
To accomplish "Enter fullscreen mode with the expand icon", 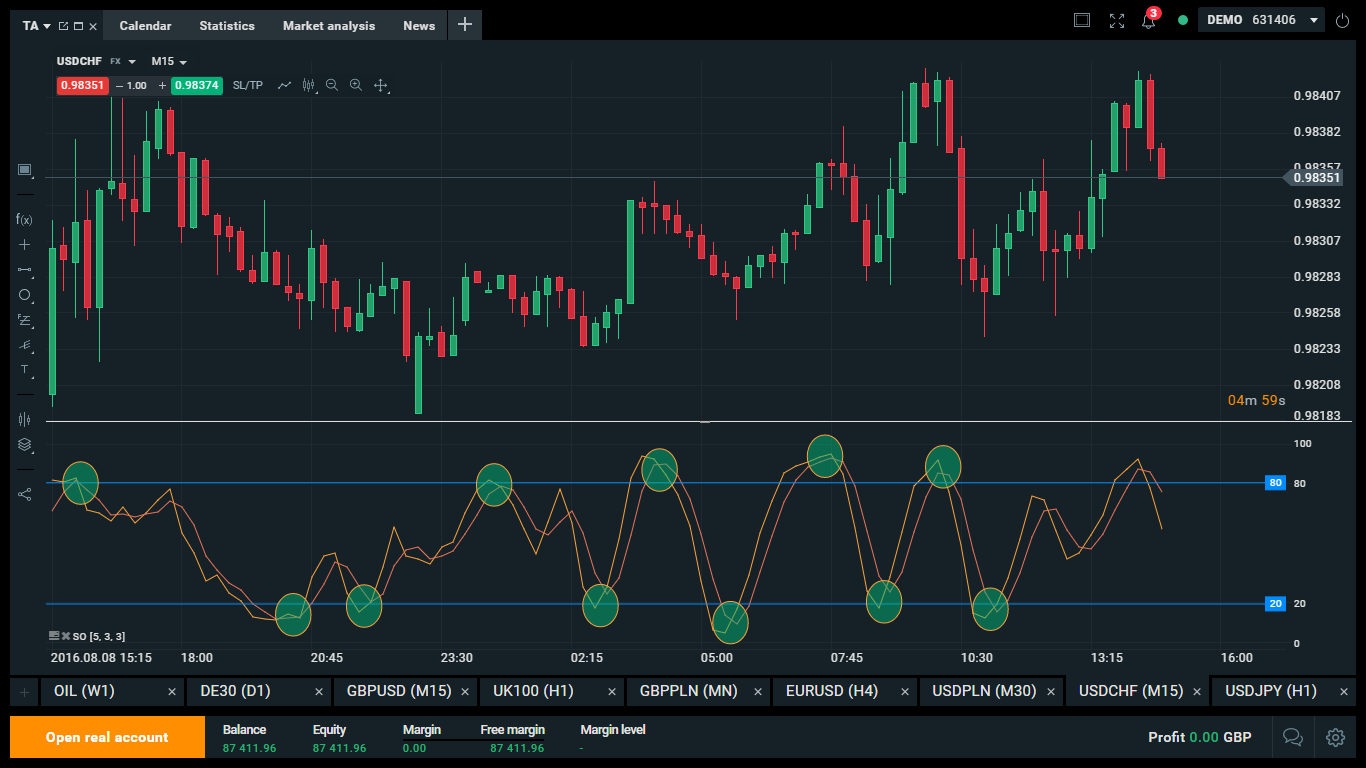I will (x=1117, y=21).
